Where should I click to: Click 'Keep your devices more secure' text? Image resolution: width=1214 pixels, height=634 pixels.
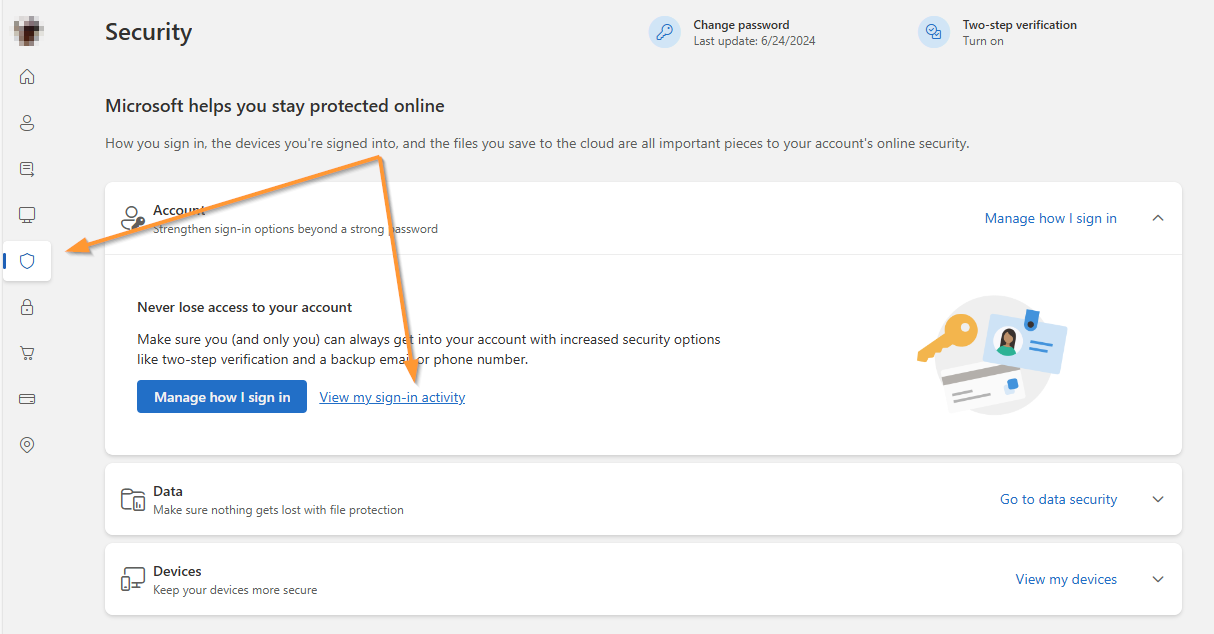(x=235, y=590)
